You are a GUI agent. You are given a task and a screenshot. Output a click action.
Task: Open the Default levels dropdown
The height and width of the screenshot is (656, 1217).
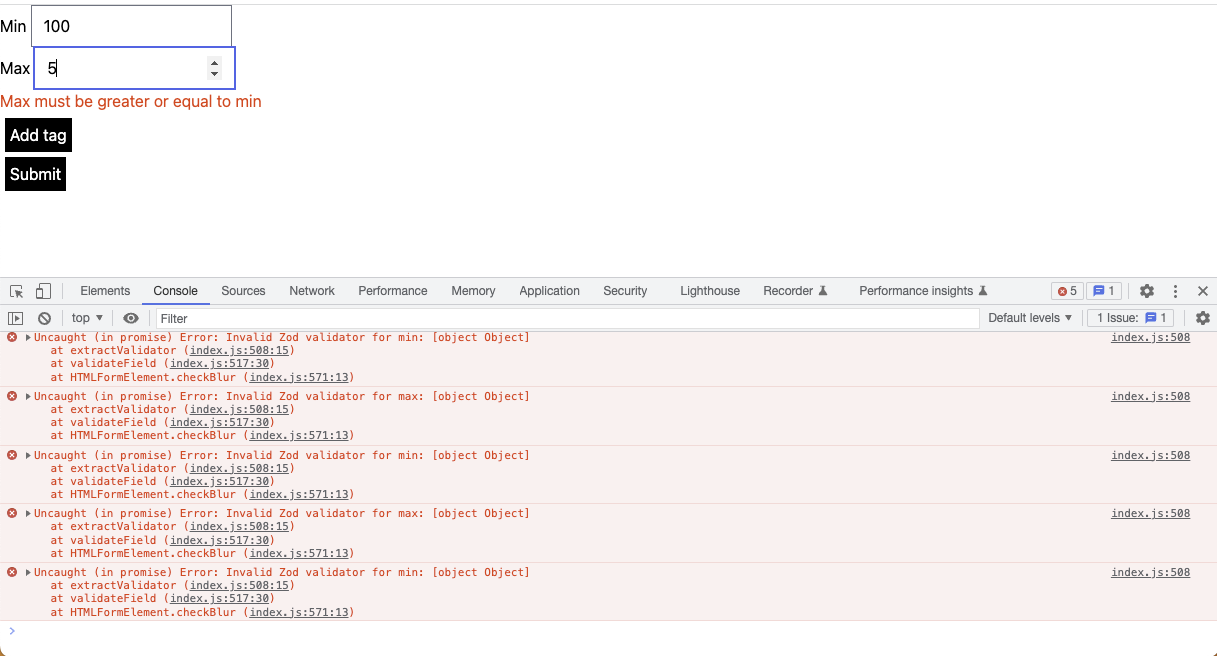[1029, 317]
